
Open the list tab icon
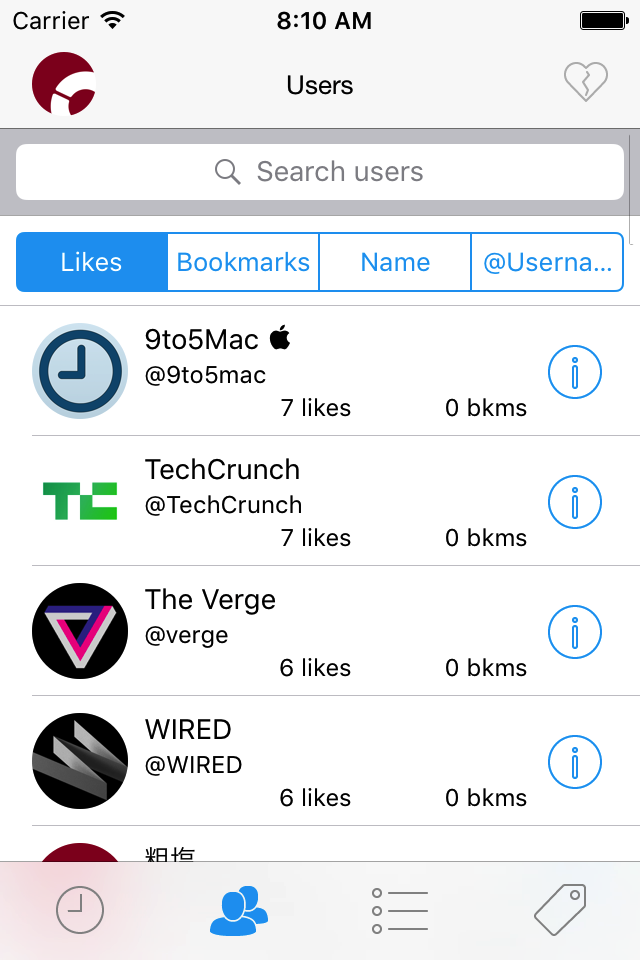click(398, 910)
